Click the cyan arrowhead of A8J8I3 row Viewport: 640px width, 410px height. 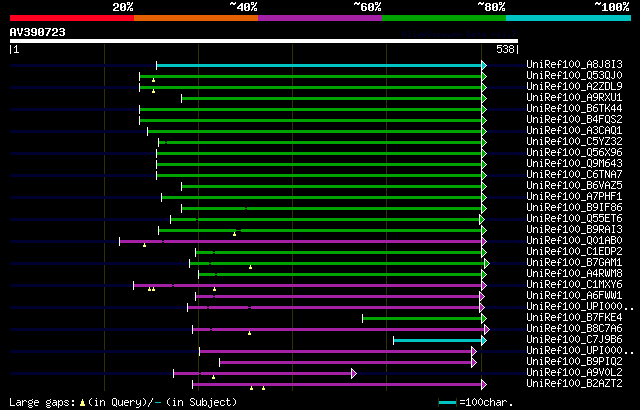484,65
